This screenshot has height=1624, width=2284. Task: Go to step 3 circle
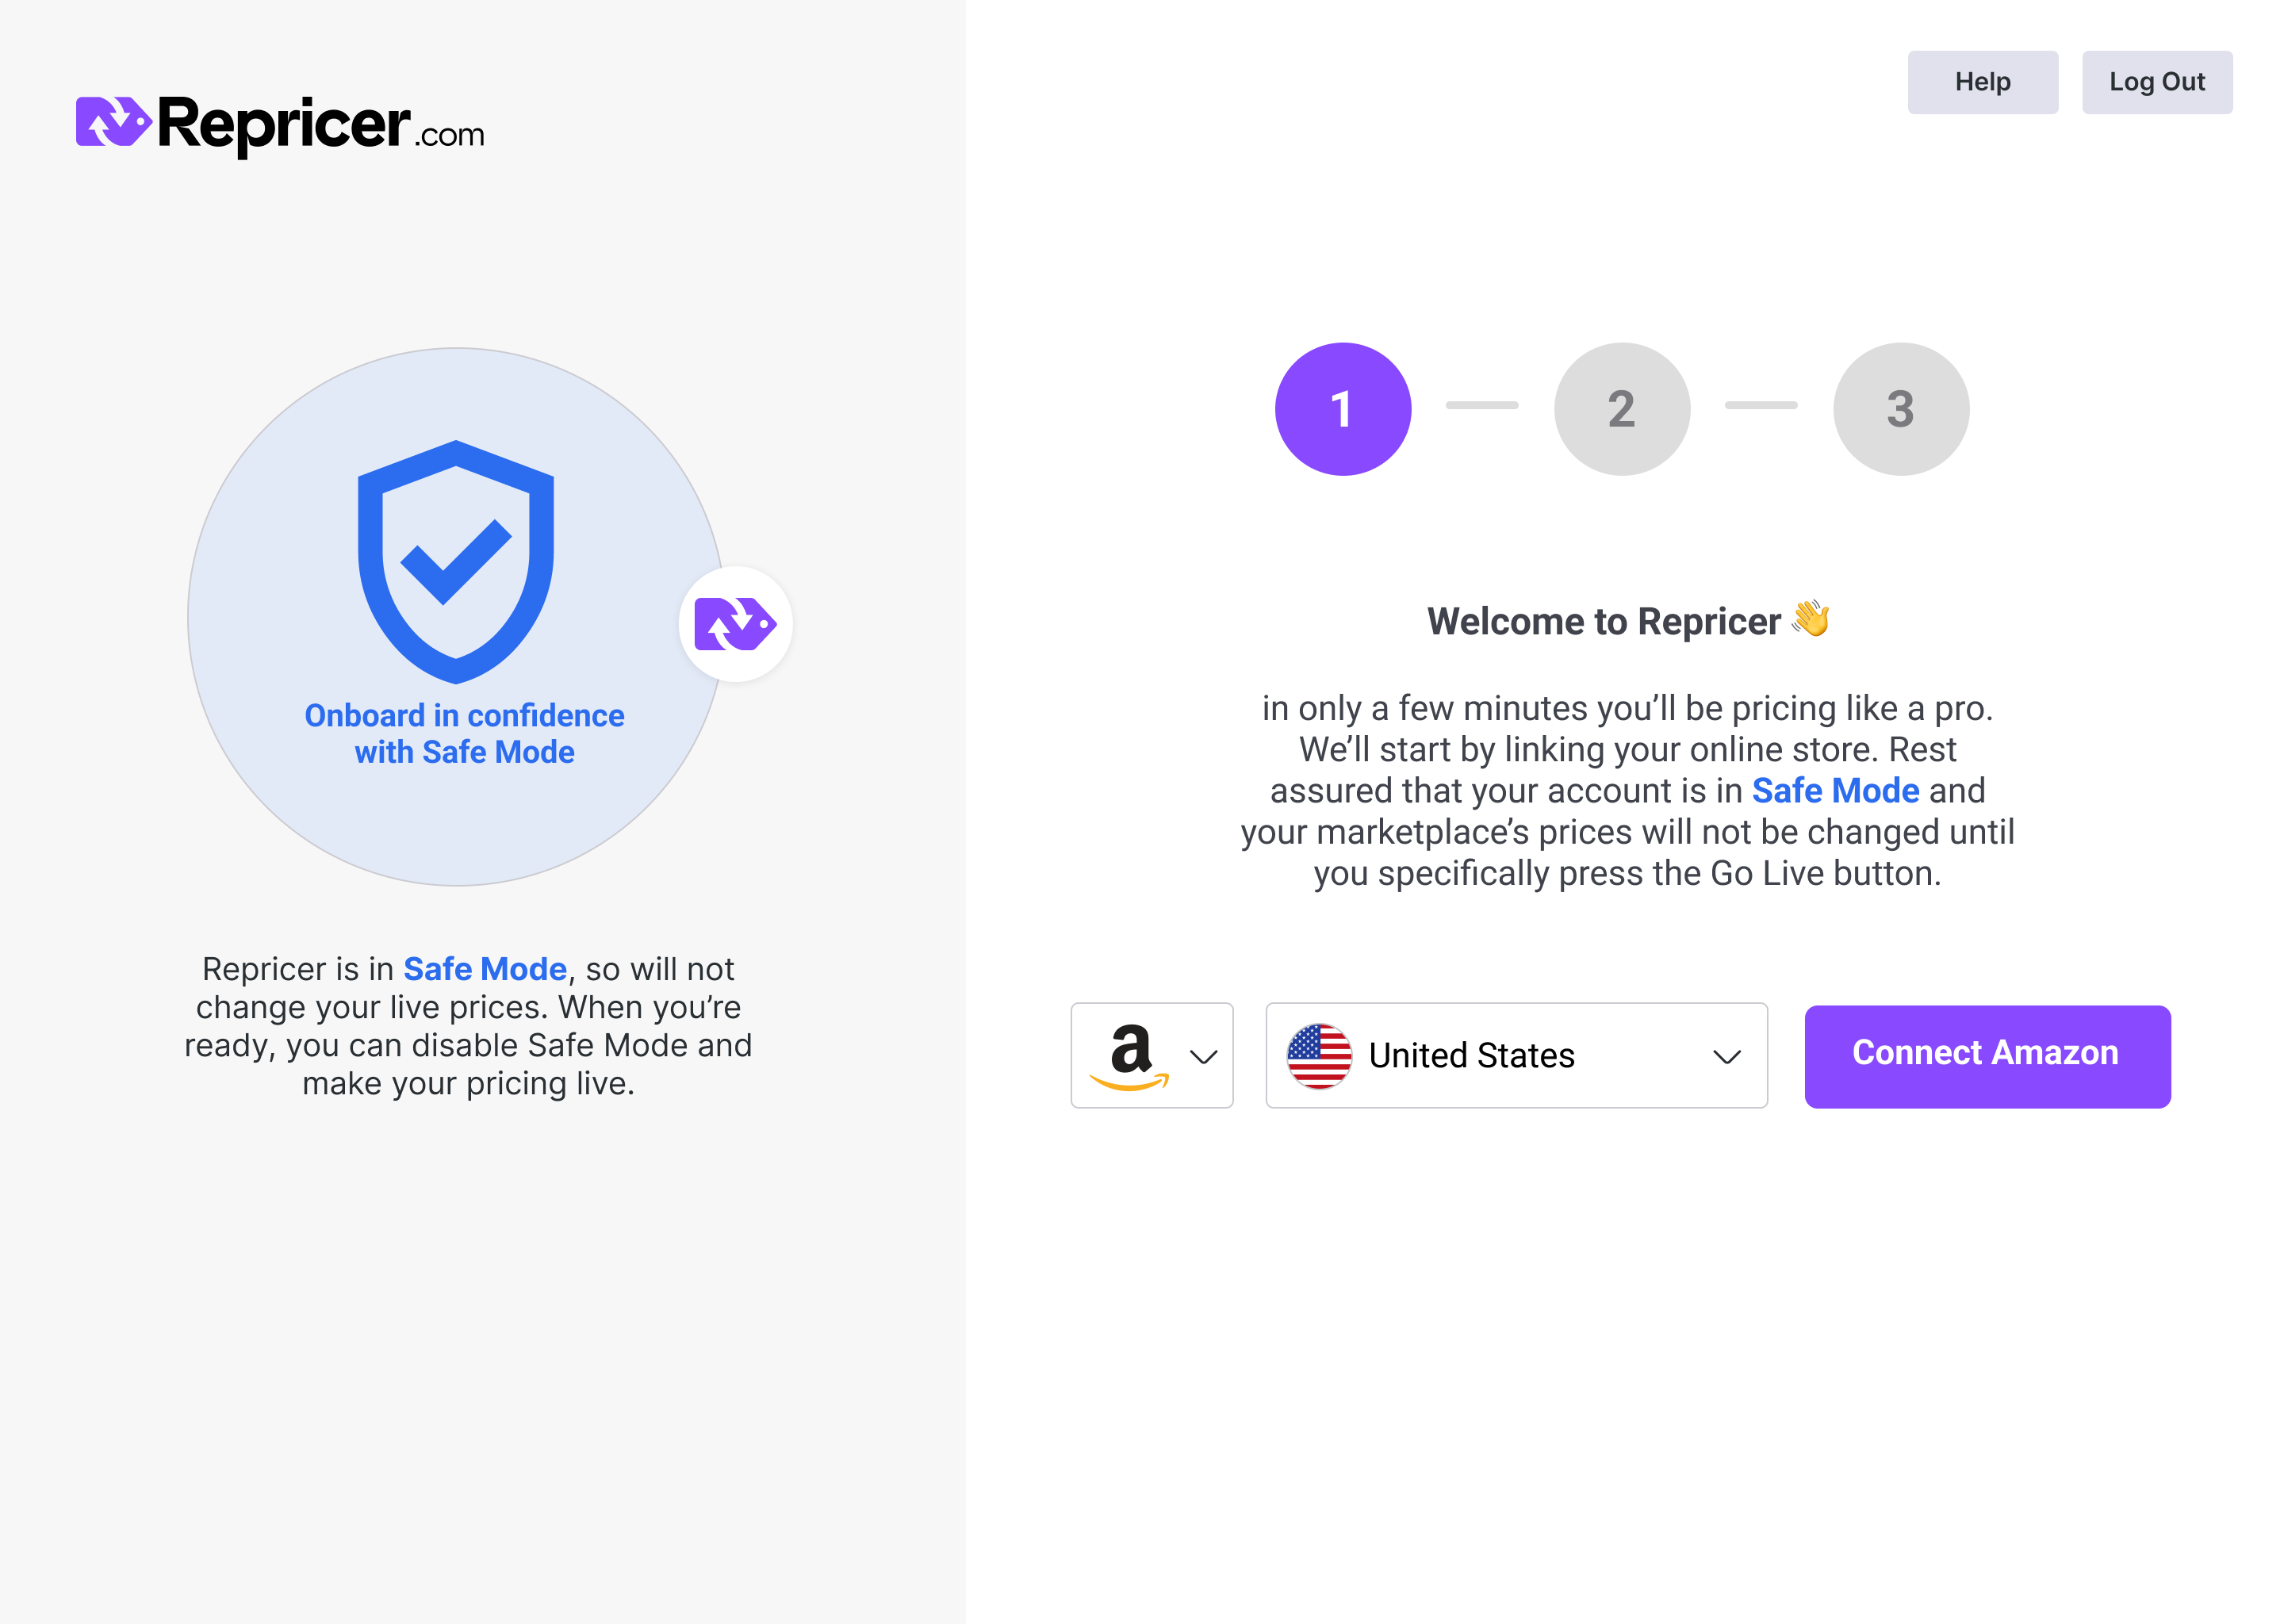pyautogui.click(x=1901, y=409)
